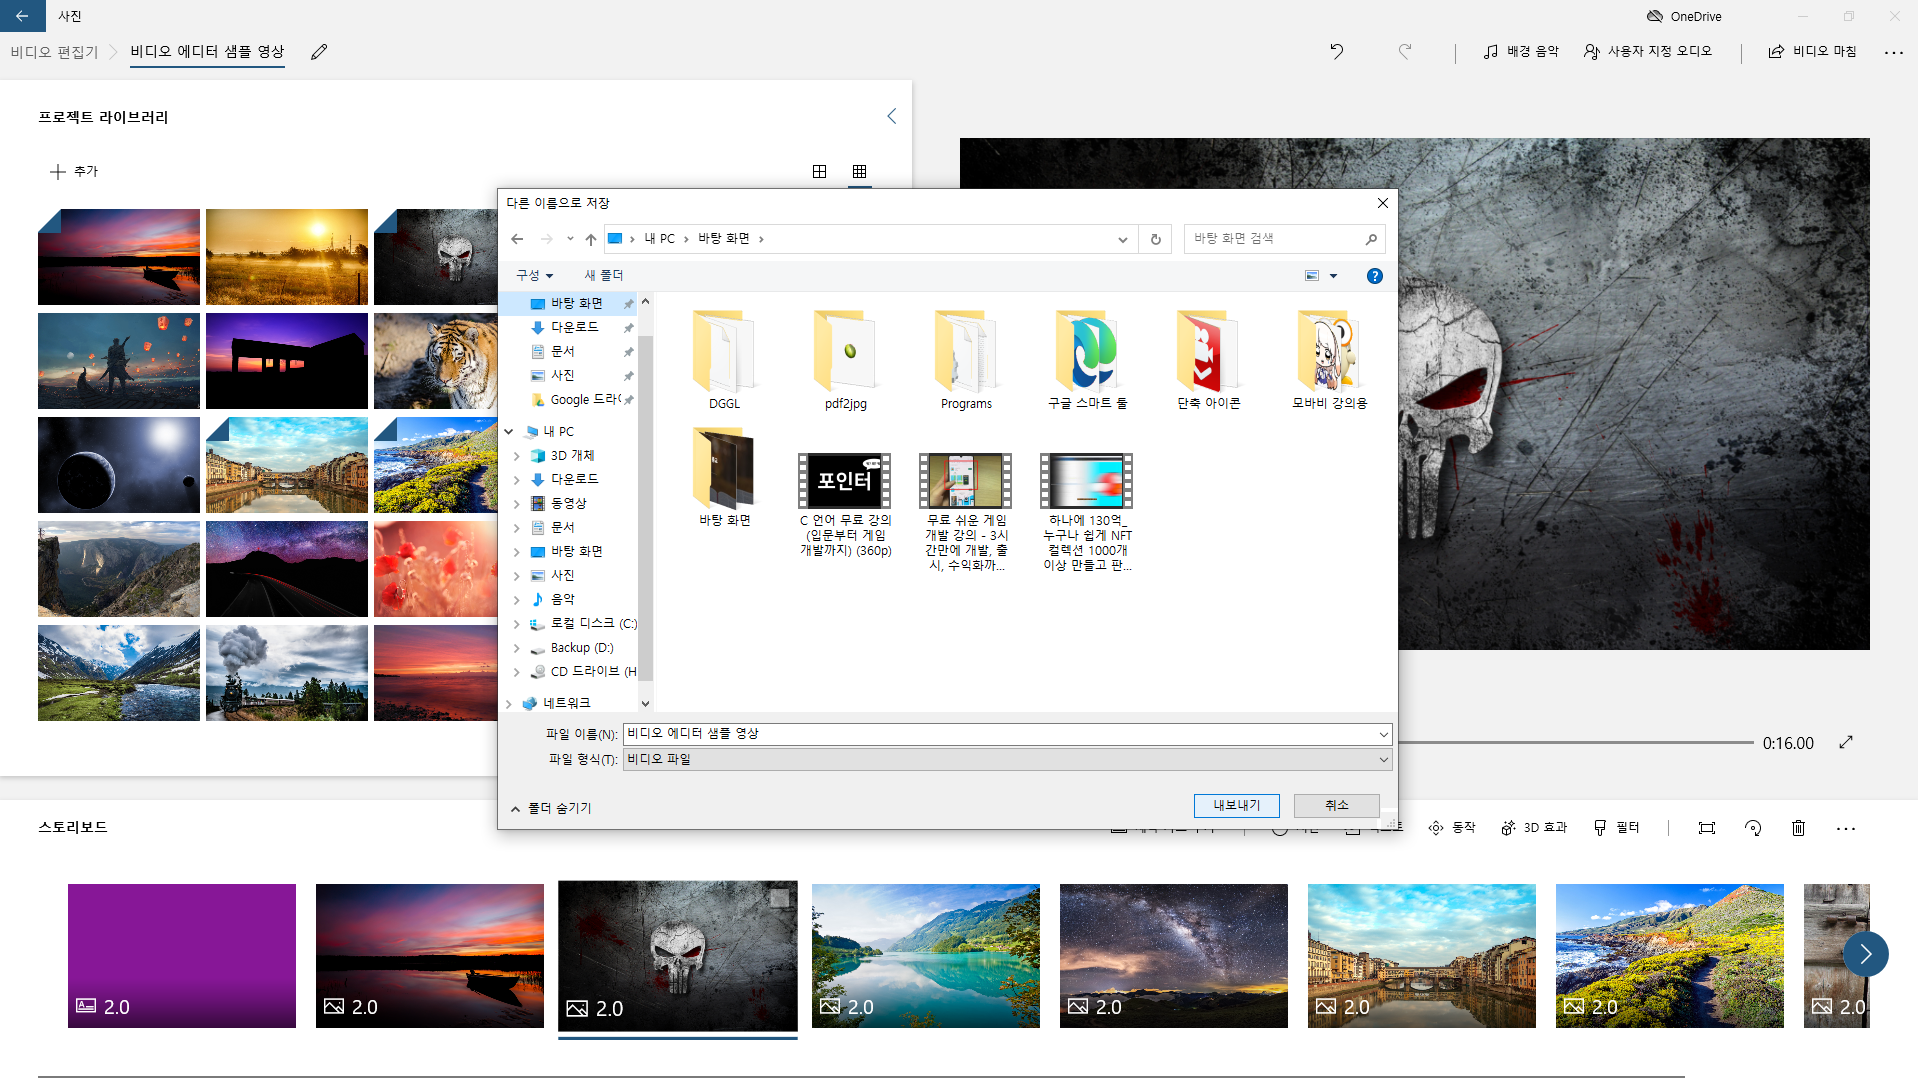Expand 로컬 디스크 (C:) tree node
The image size is (1918, 1080).
coord(517,623)
